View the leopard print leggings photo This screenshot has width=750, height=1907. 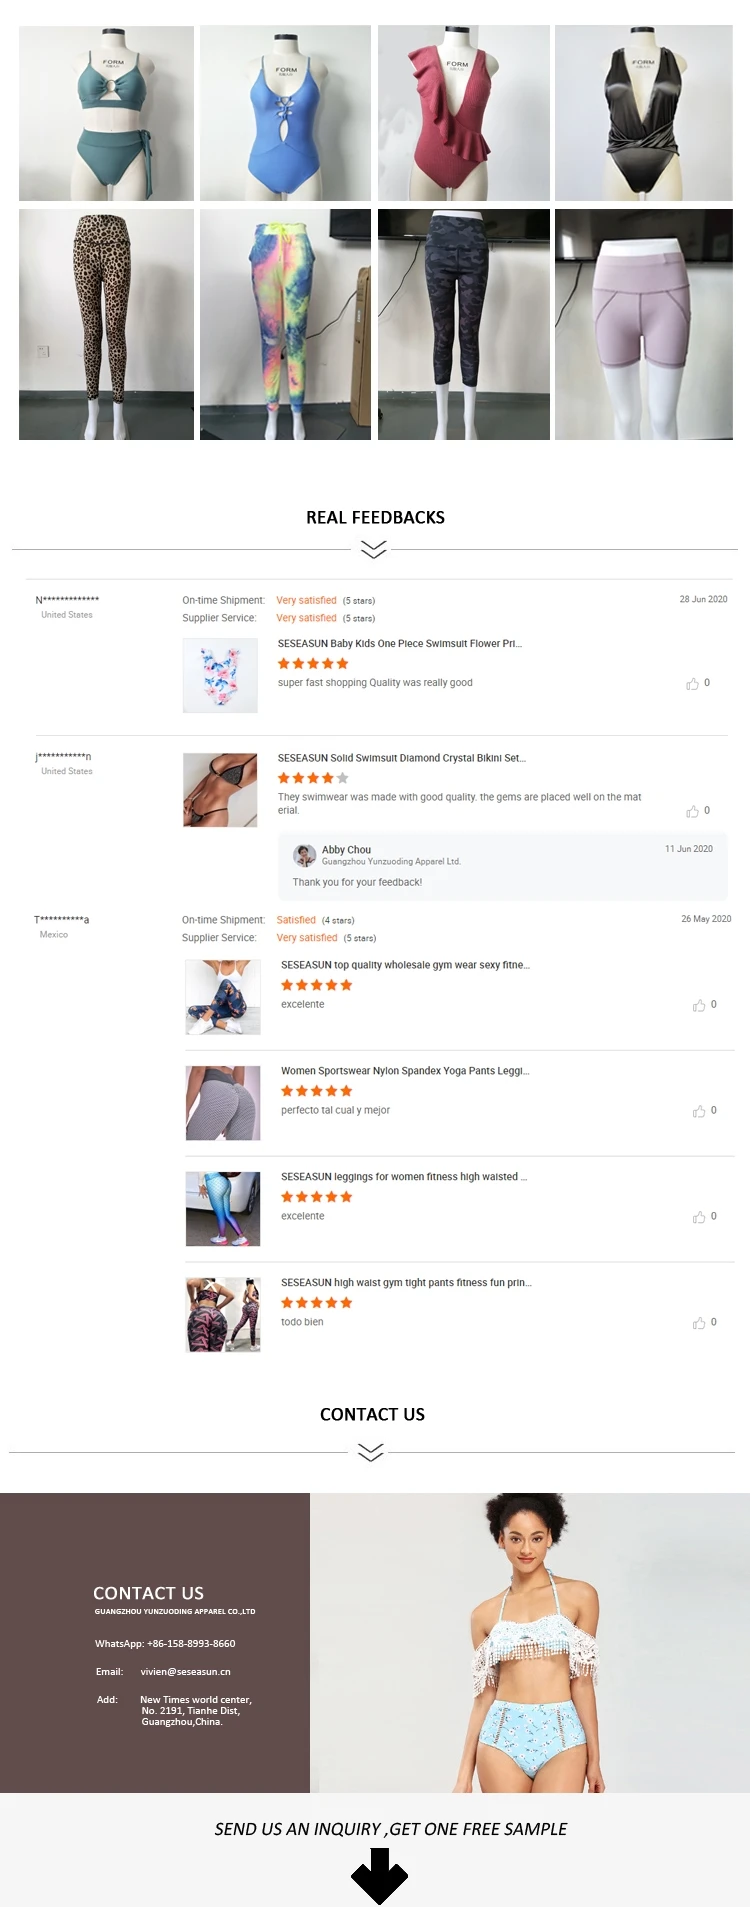coord(106,324)
